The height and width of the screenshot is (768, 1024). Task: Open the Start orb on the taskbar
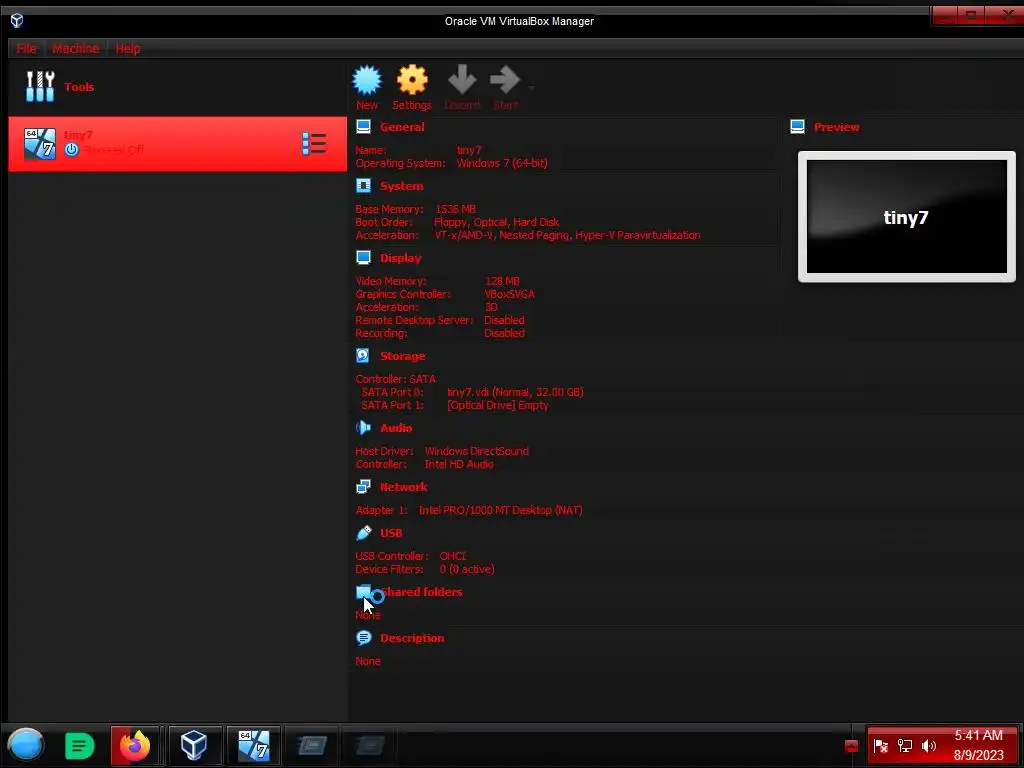pos(25,745)
